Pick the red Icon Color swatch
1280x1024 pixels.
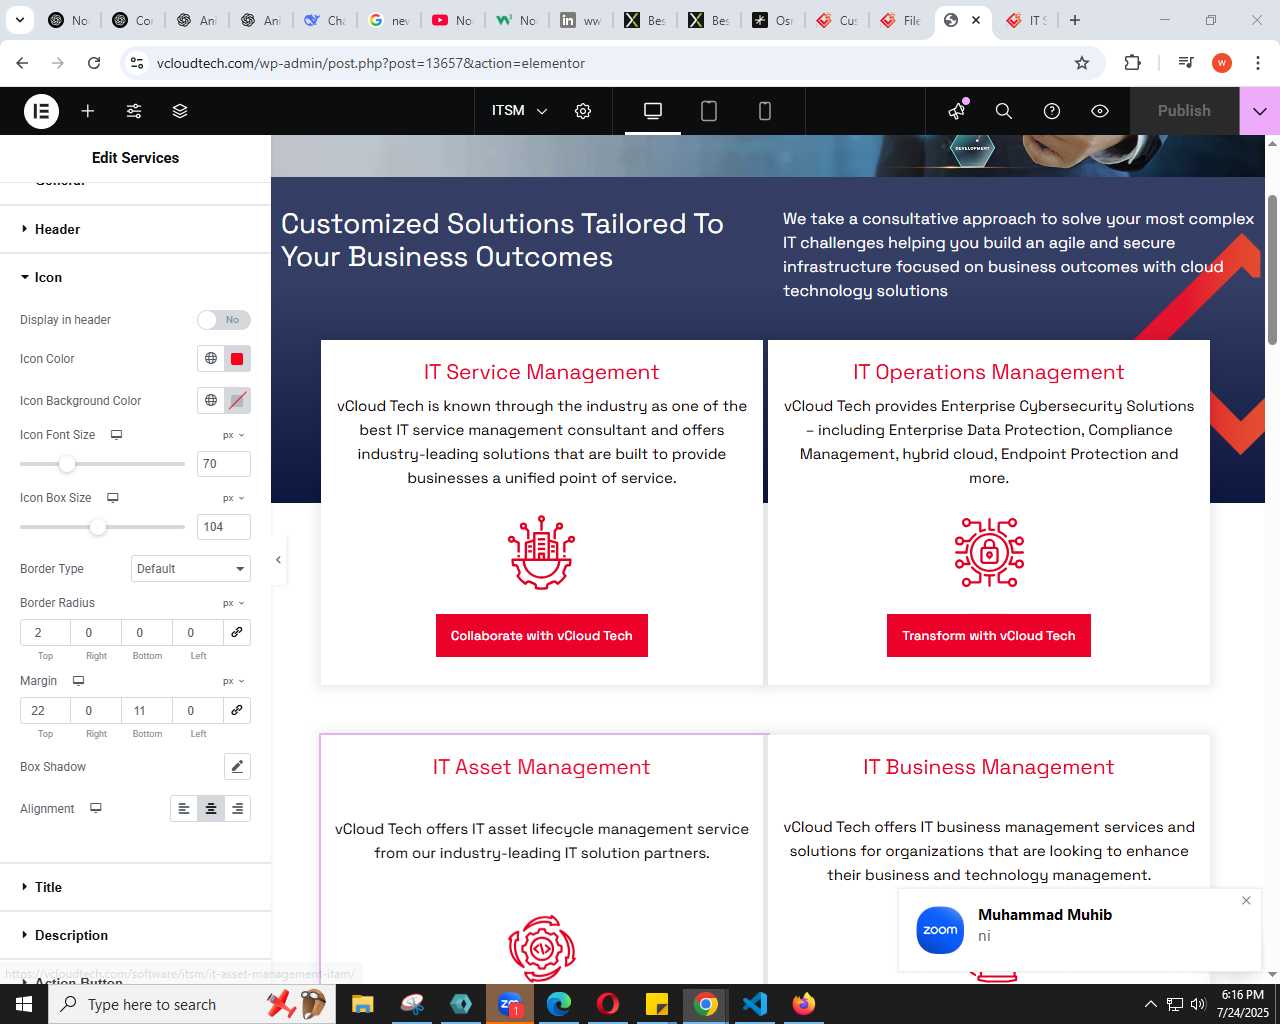(237, 359)
